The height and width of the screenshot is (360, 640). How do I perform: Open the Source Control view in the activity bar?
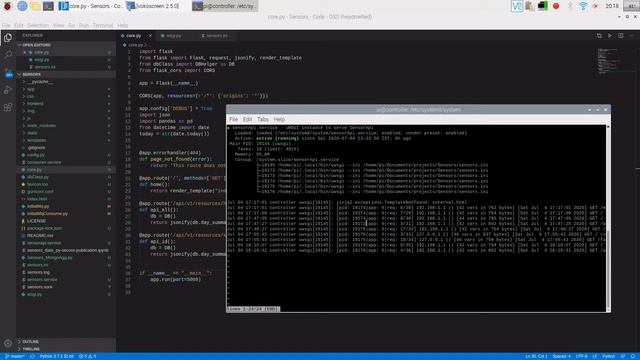tap(8, 73)
